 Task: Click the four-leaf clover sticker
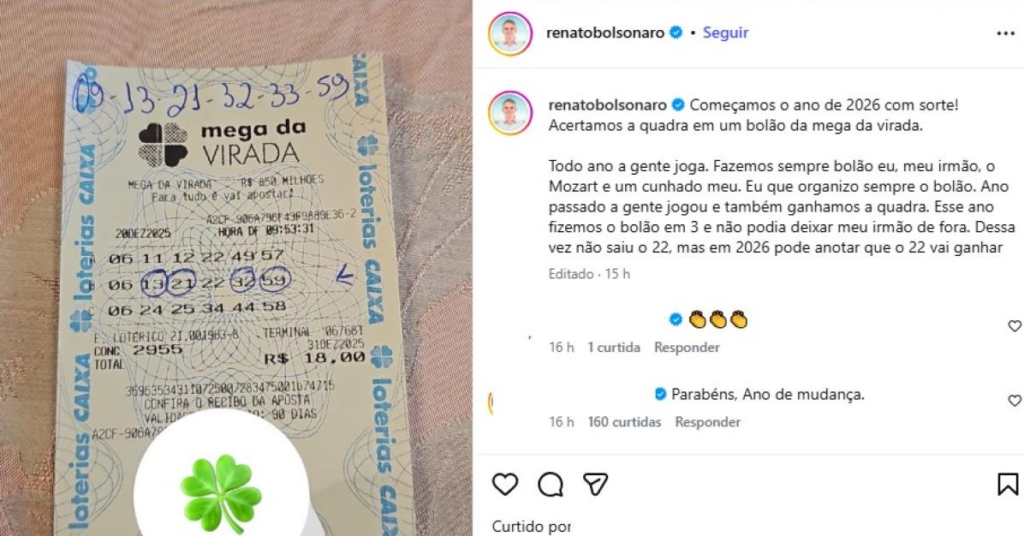pyautogui.click(x=221, y=494)
